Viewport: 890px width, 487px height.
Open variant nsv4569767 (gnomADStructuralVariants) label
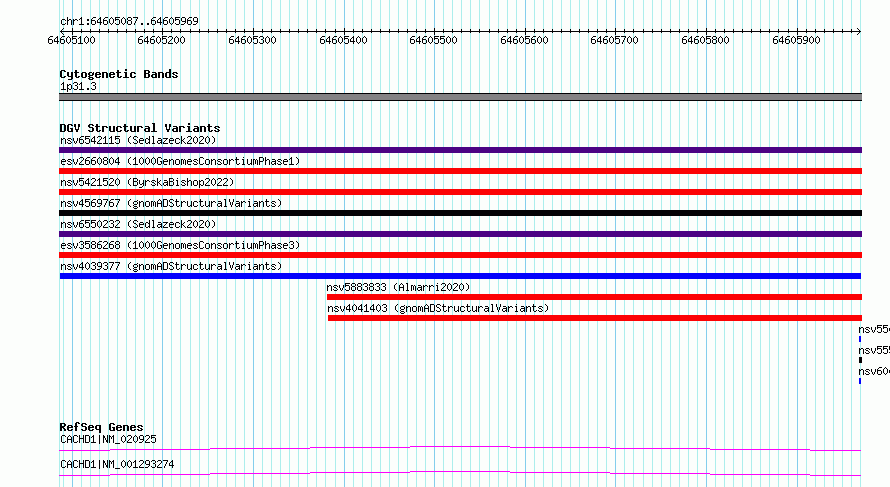click(171, 203)
